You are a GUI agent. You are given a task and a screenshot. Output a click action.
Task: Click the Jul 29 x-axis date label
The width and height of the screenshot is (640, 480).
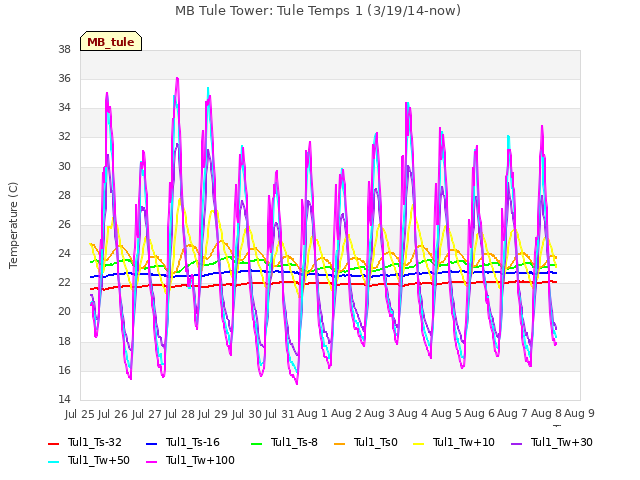pos(213,414)
